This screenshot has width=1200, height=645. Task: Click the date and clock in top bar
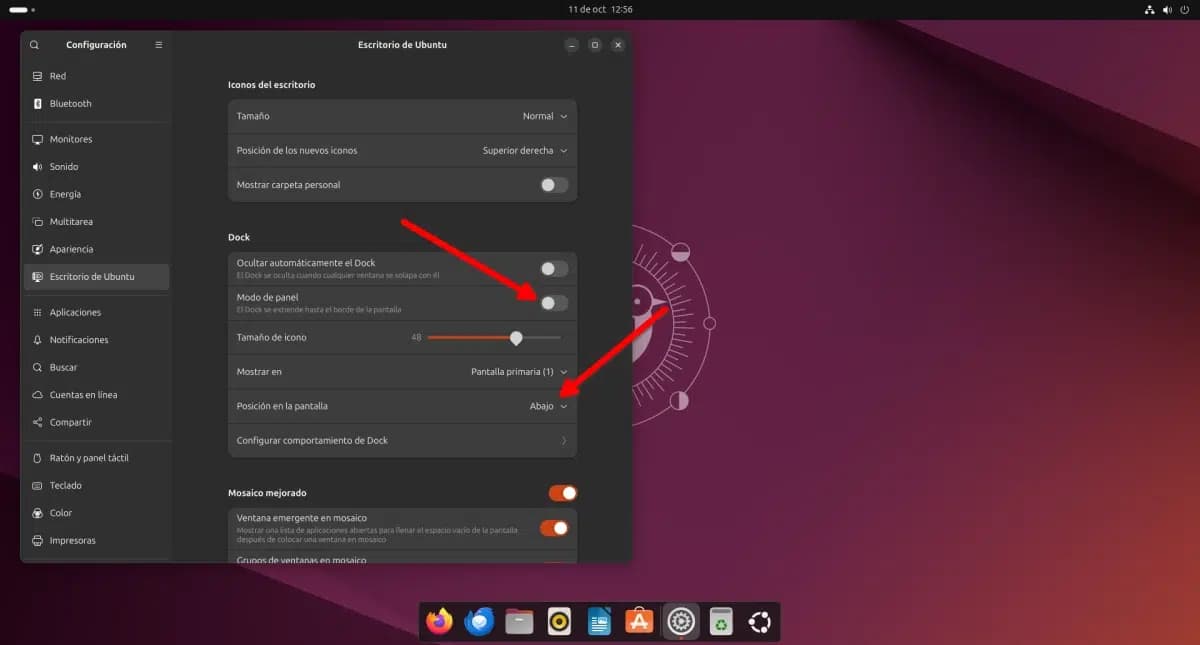coord(600,9)
